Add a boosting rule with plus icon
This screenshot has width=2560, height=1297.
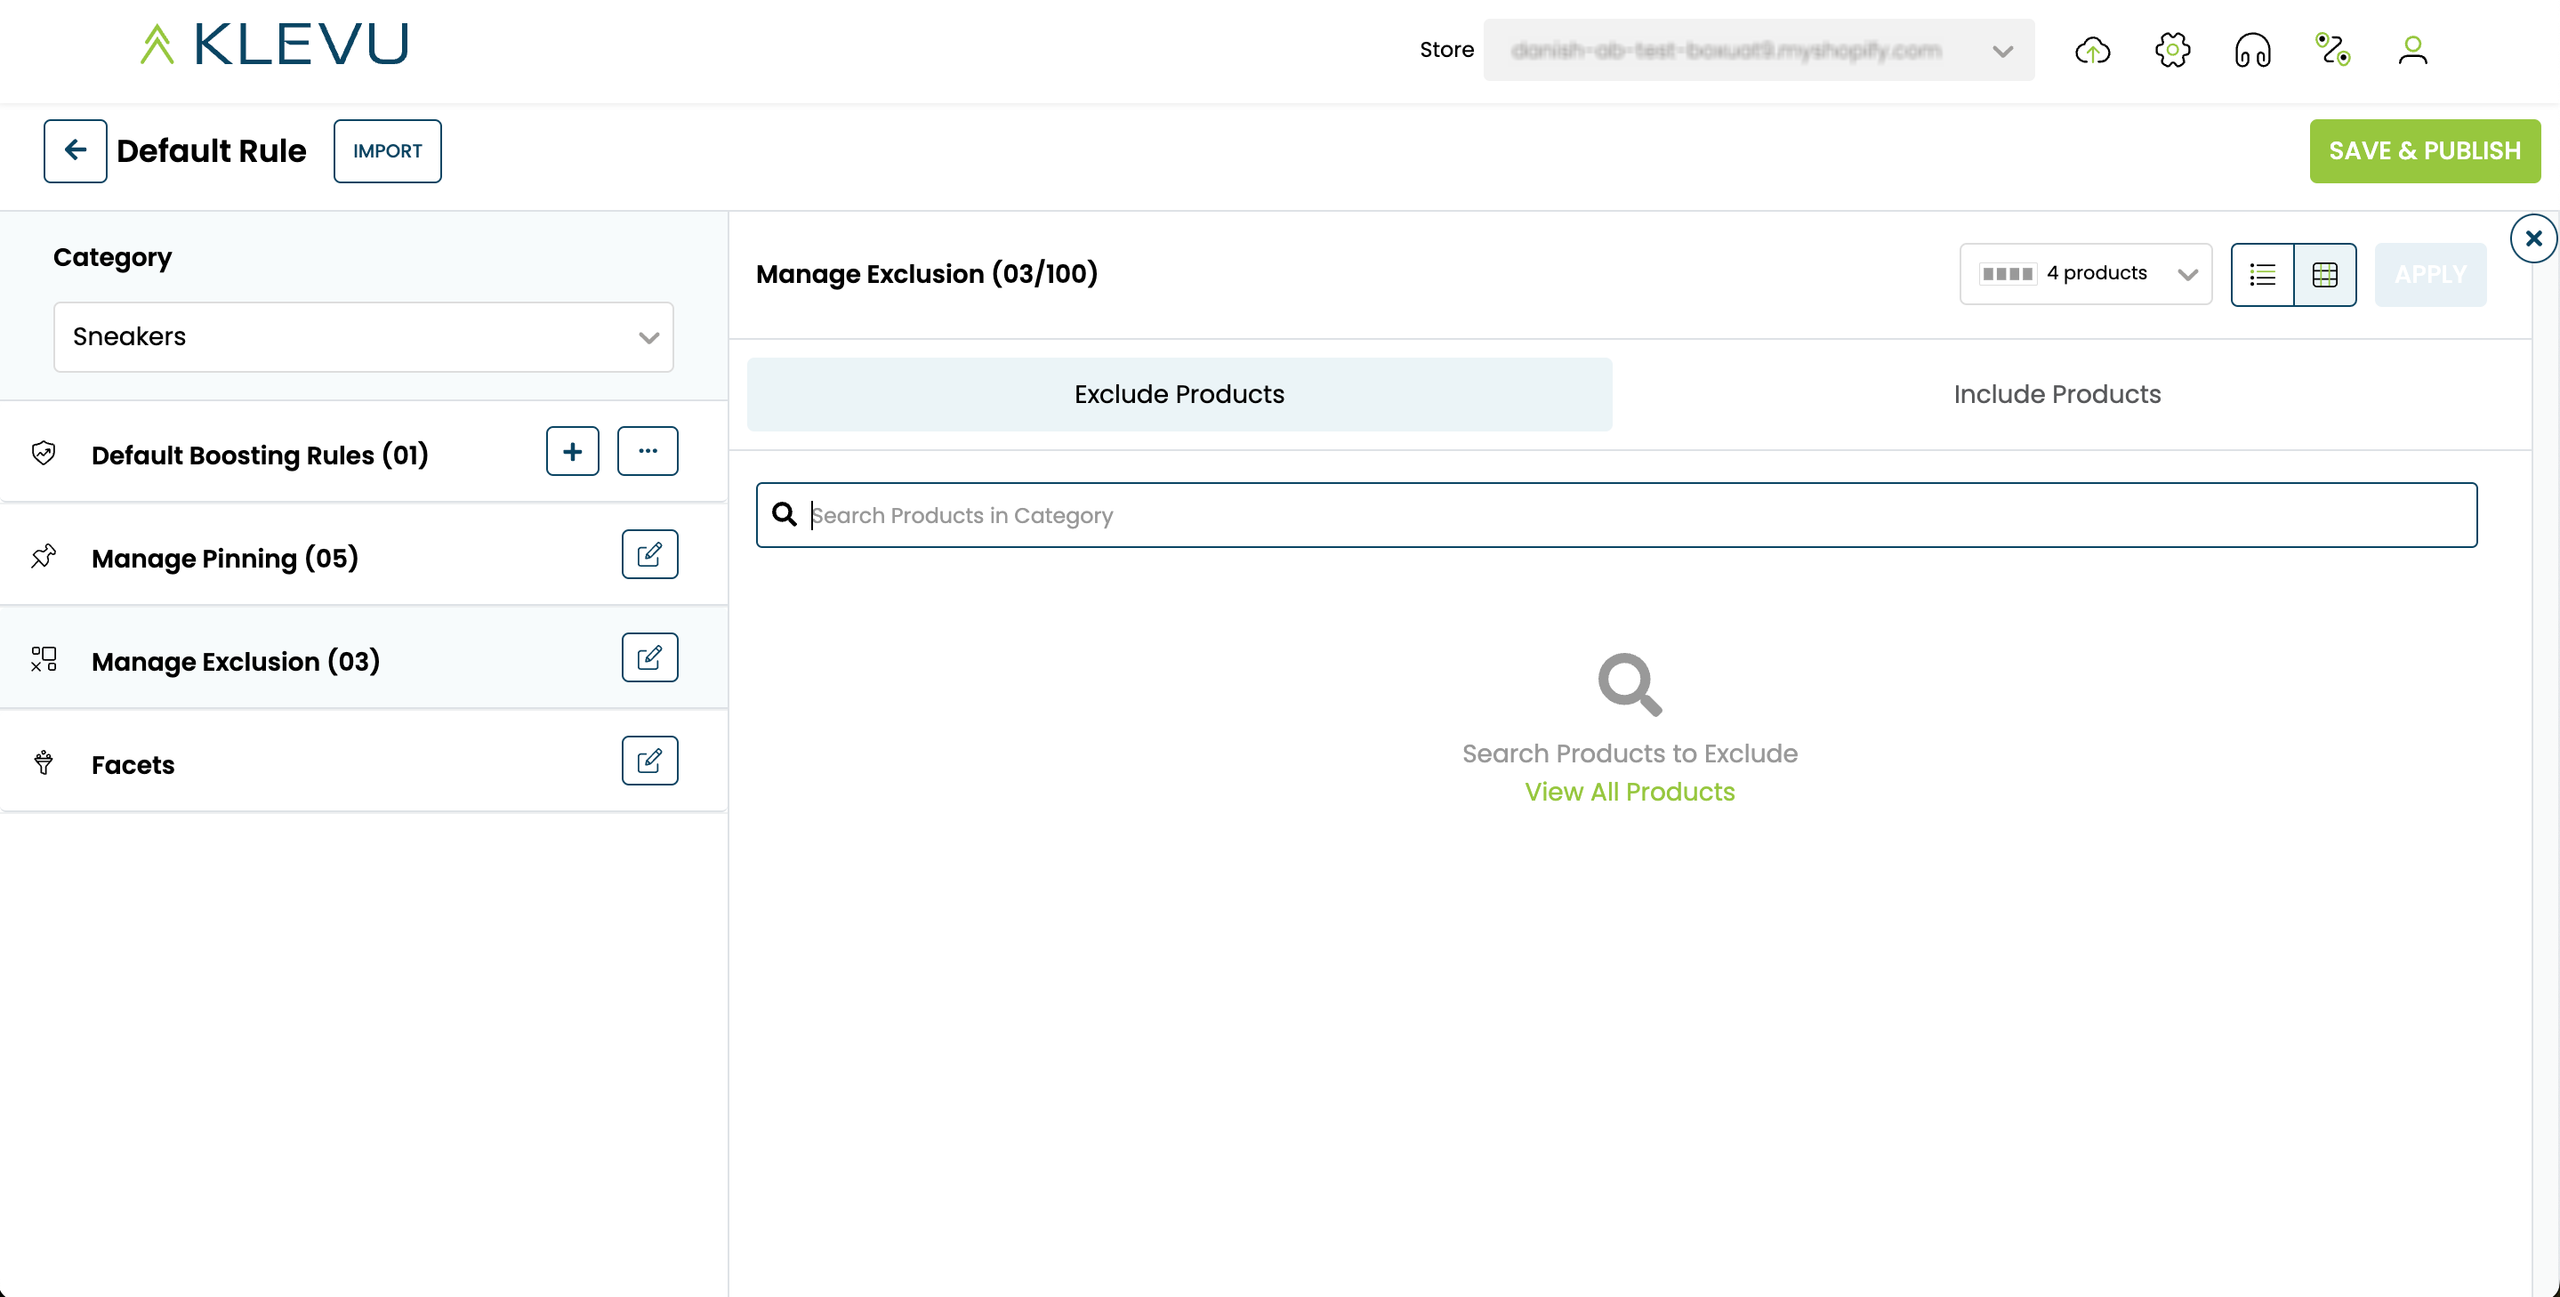pyautogui.click(x=572, y=451)
